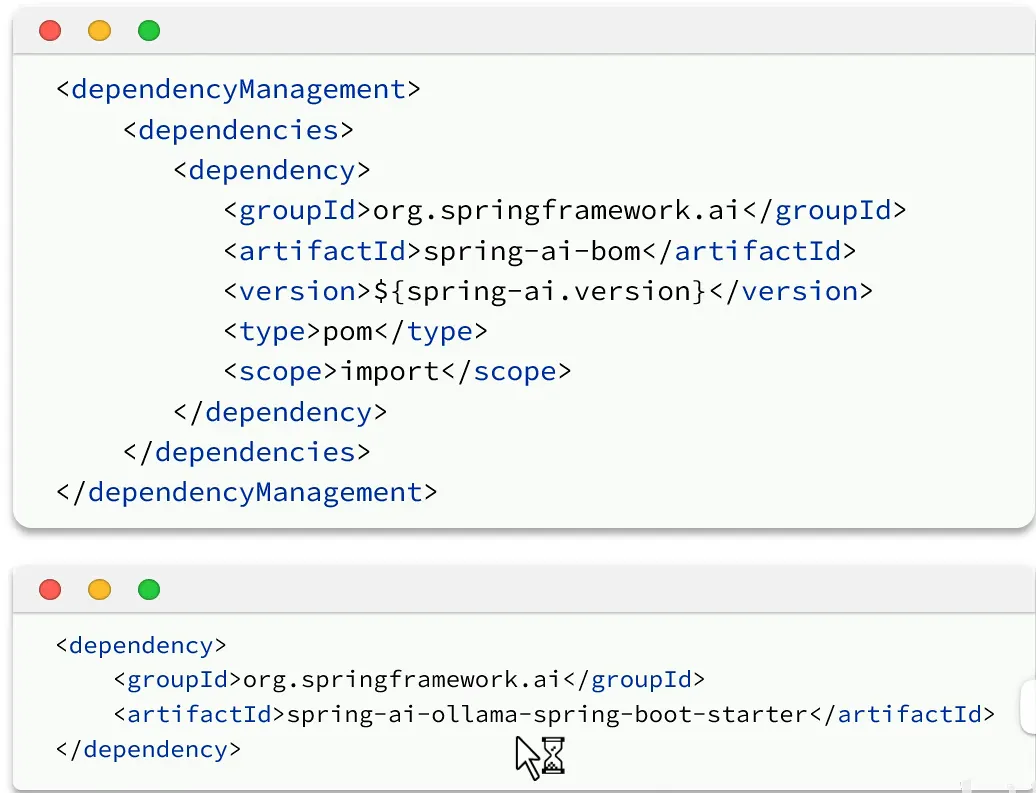Click the import scope value
The width and height of the screenshot is (1036, 793).
(x=390, y=371)
